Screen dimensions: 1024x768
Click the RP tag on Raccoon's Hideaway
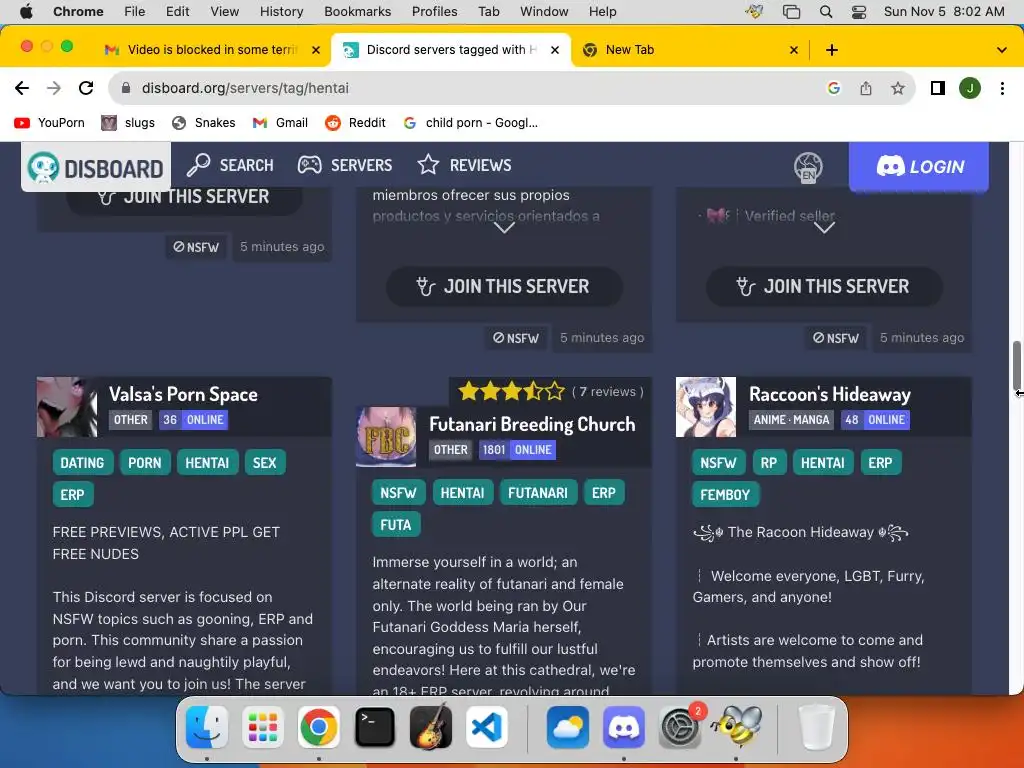[x=769, y=463]
